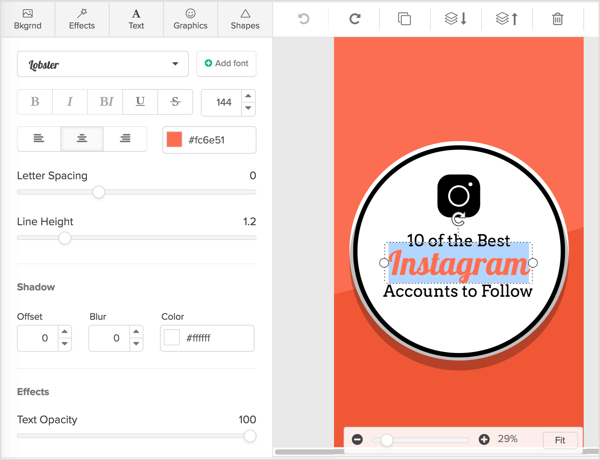Select the Text tab
The width and height of the screenshot is (600, 460).
tap(136, 19)
